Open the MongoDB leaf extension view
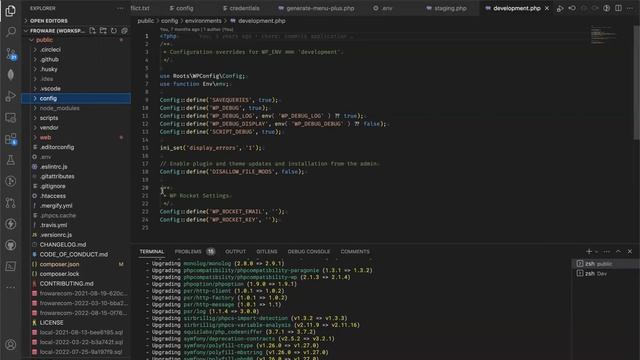The image size is (640, 360). tap(11, 75)
